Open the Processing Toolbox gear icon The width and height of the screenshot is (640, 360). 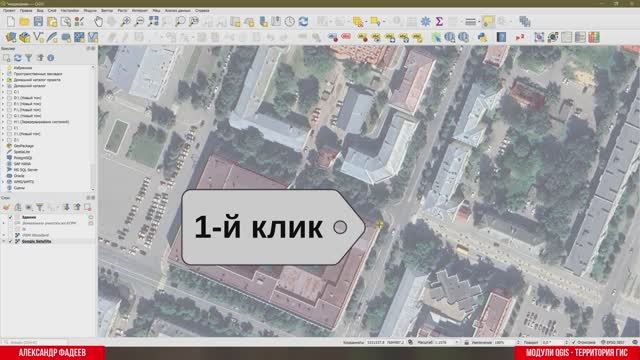(425, 22)
